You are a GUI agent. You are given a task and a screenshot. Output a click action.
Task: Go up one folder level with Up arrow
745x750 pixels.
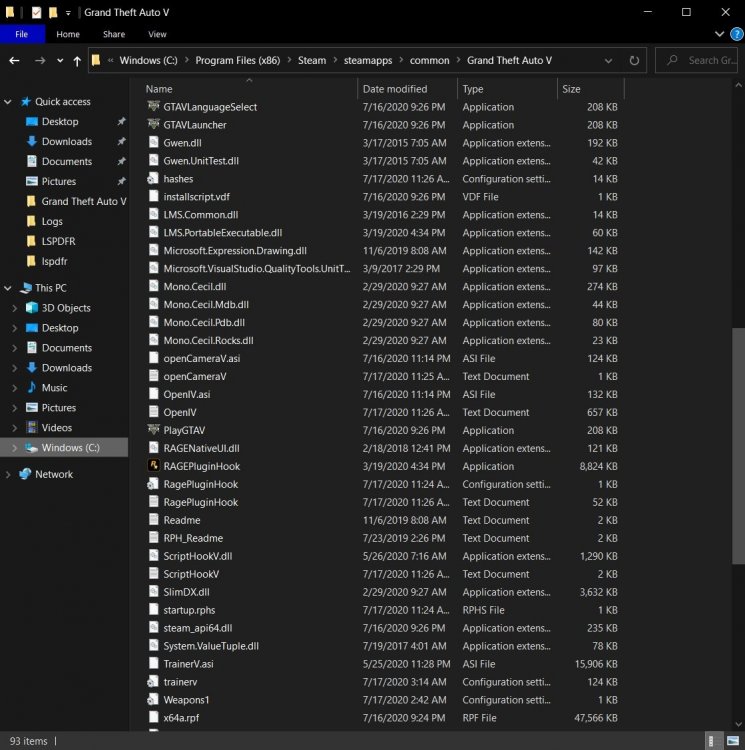(77, 60)
